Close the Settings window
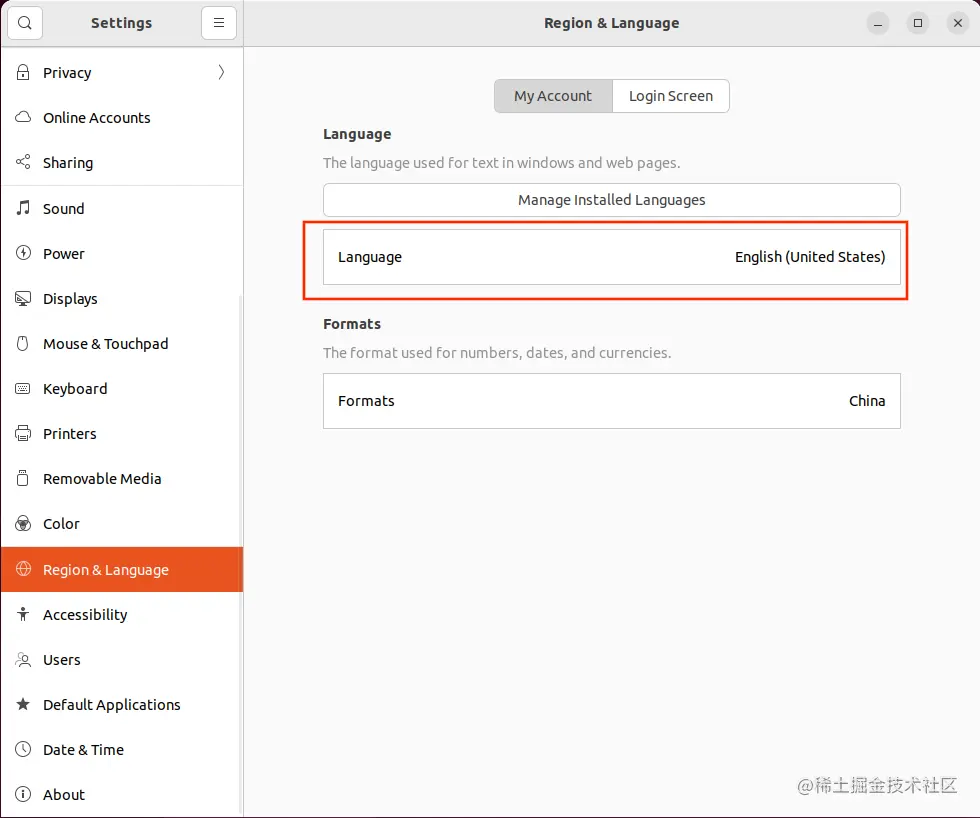This screenshot has height=818, width=980. click(x=958, y=23)
